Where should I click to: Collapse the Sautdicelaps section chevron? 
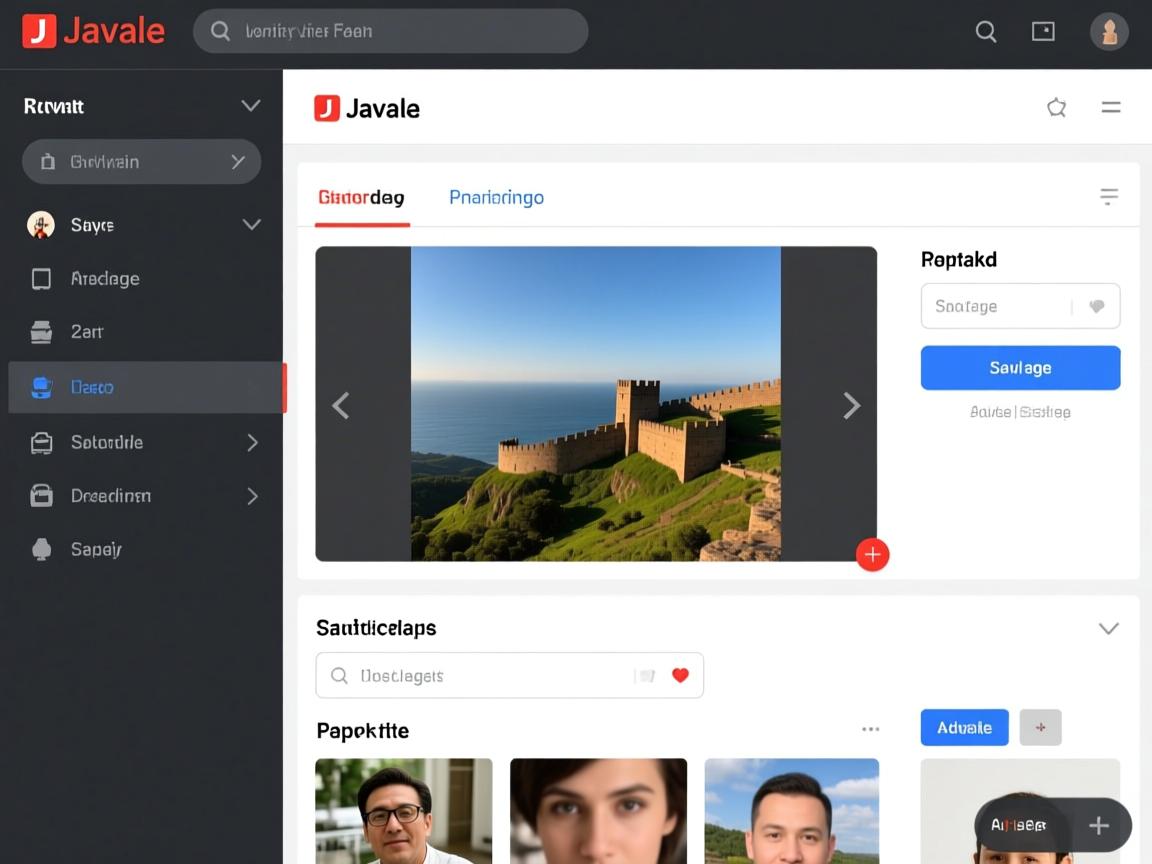coord(1108,629)
